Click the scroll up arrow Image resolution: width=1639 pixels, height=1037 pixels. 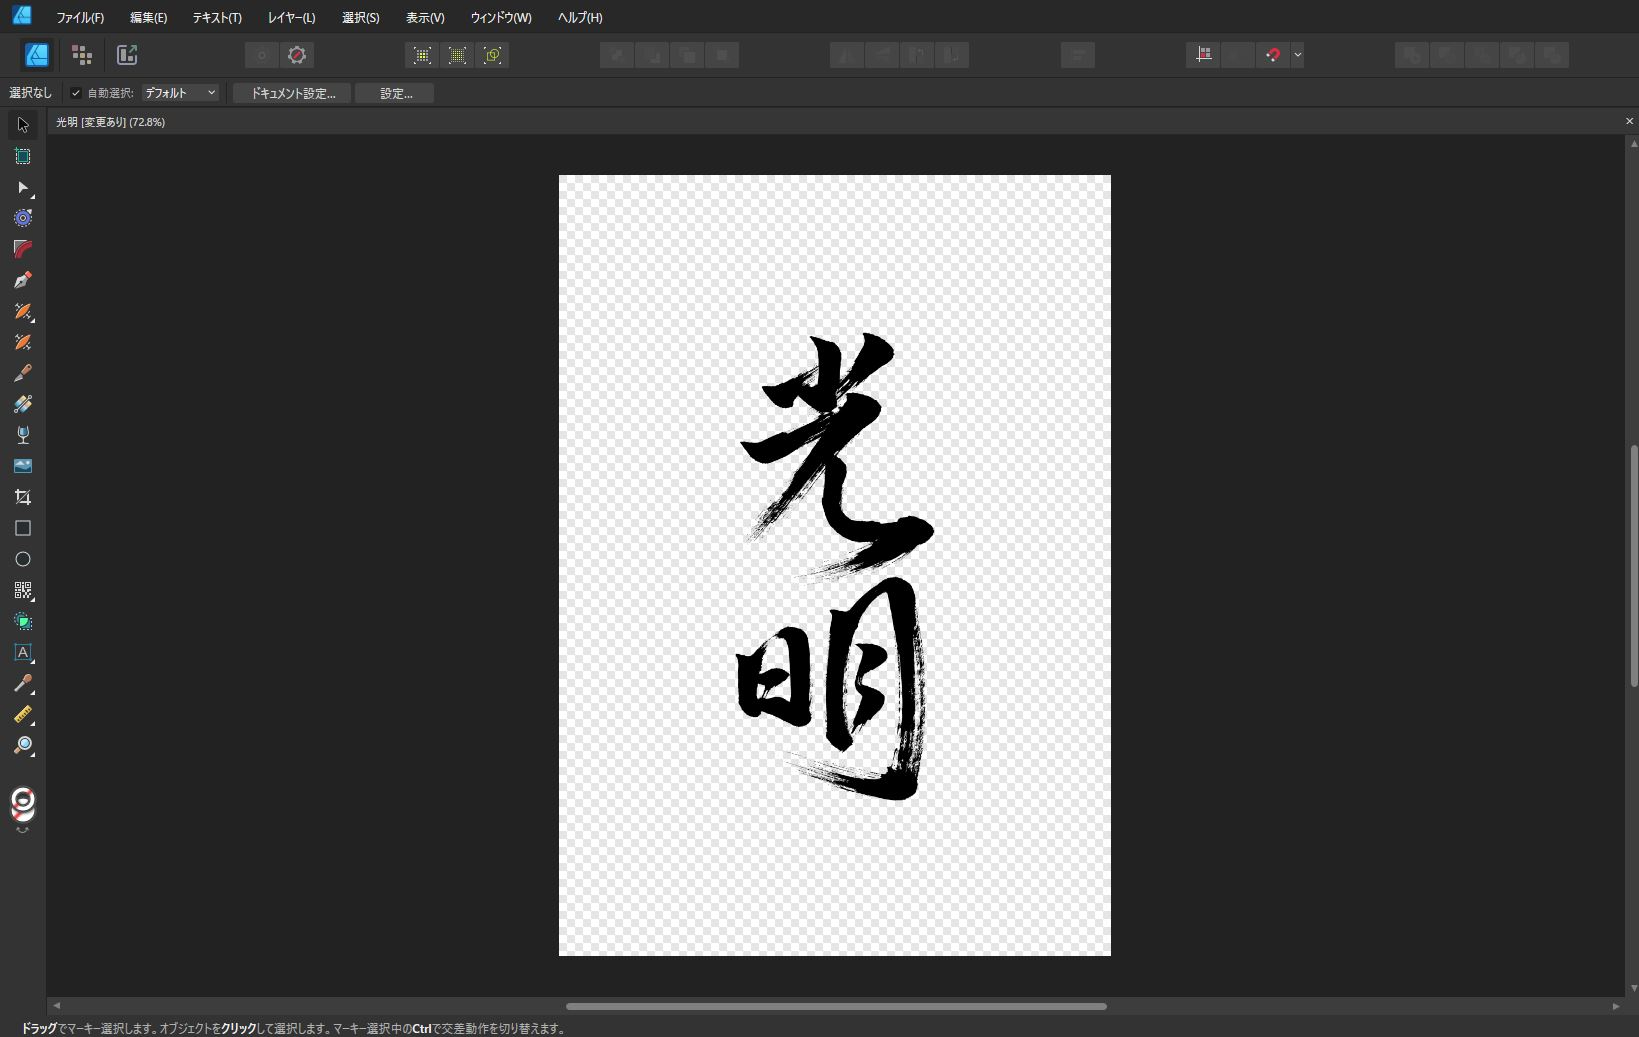pyautogui.click(x=1634, y=143)
